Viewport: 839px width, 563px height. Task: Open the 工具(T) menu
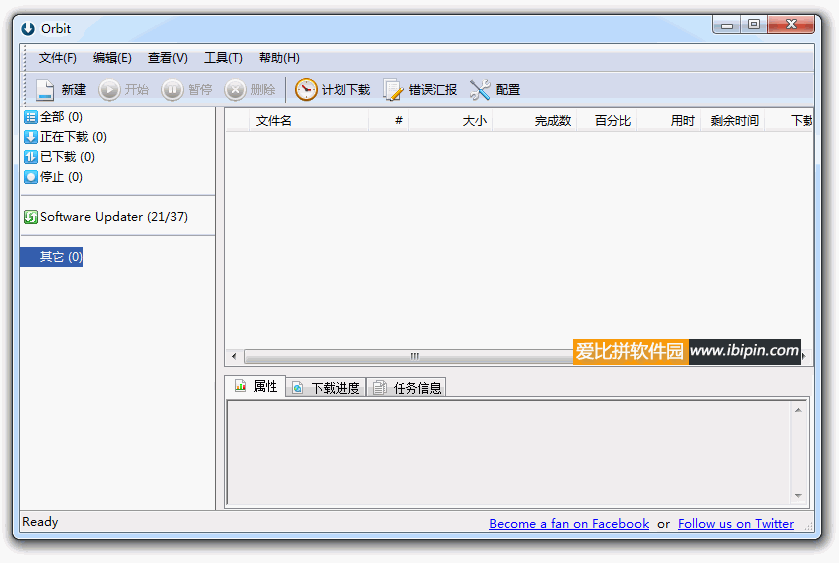click(x=223, y=58)
